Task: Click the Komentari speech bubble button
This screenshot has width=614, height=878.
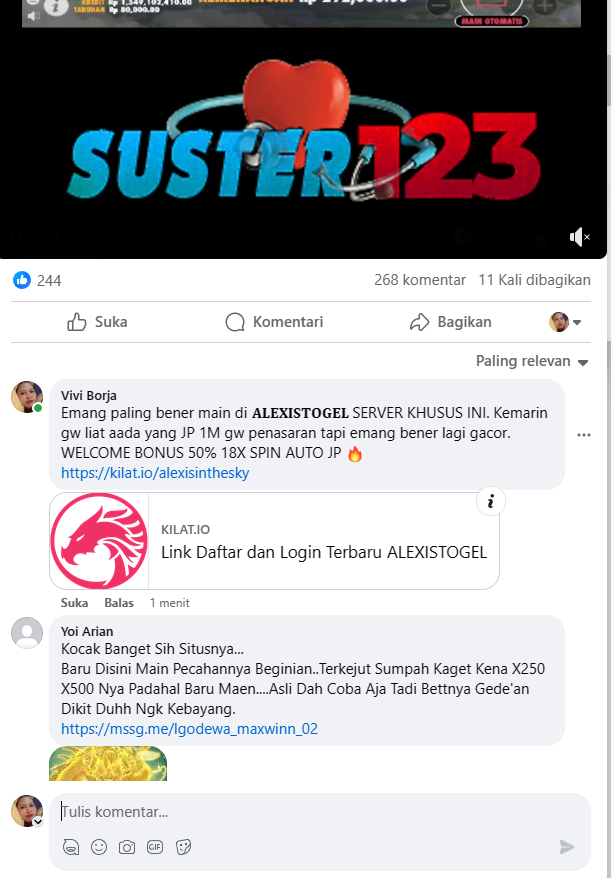Action: pyautogui.click(x=274, y=322)
